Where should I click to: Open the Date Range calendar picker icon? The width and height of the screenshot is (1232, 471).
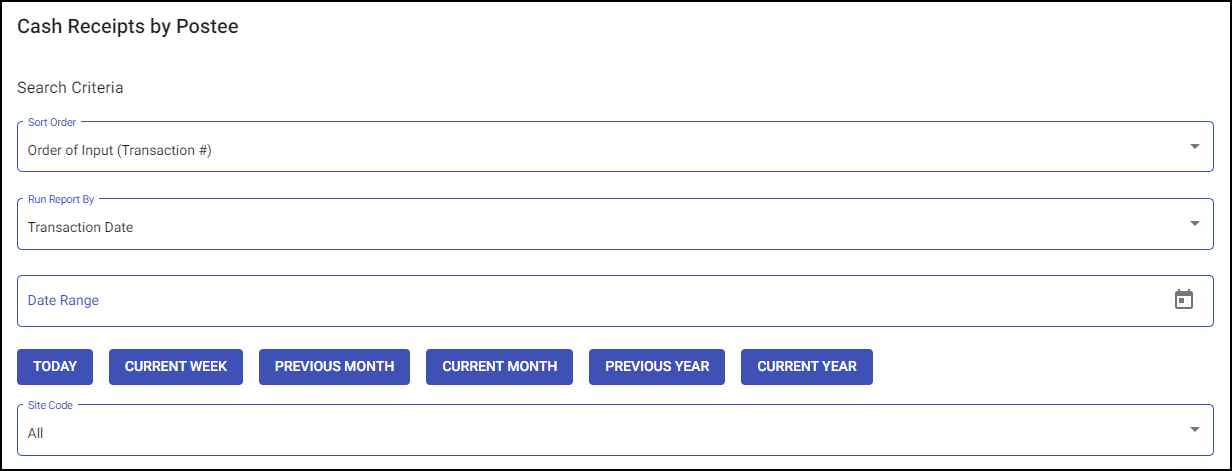1184,299
